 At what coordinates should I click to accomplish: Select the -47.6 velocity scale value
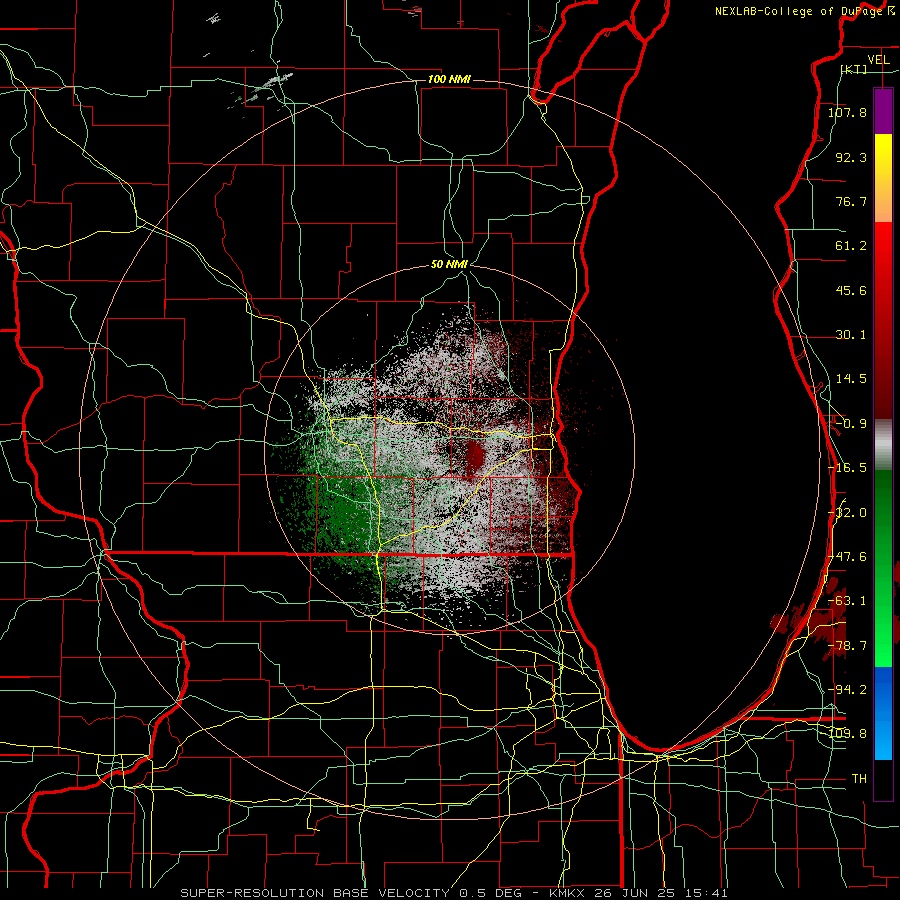point(847,557)
